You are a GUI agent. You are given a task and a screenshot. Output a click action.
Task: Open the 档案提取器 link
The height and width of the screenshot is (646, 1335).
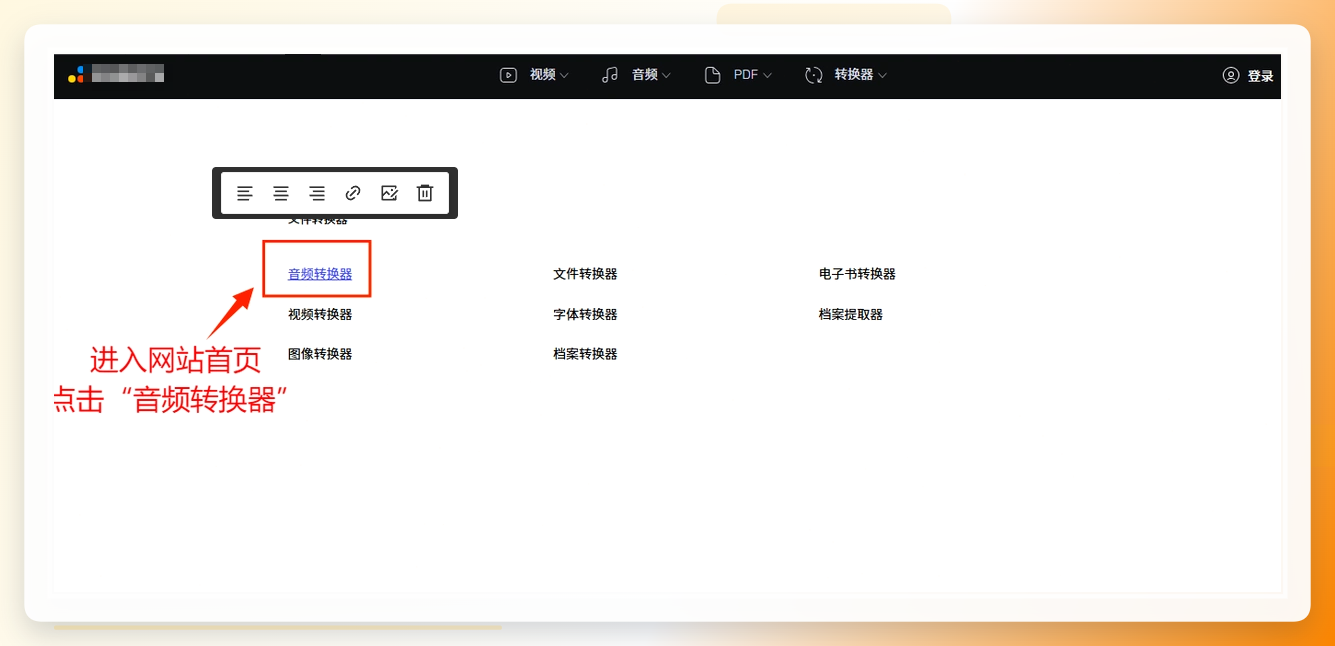851,314
